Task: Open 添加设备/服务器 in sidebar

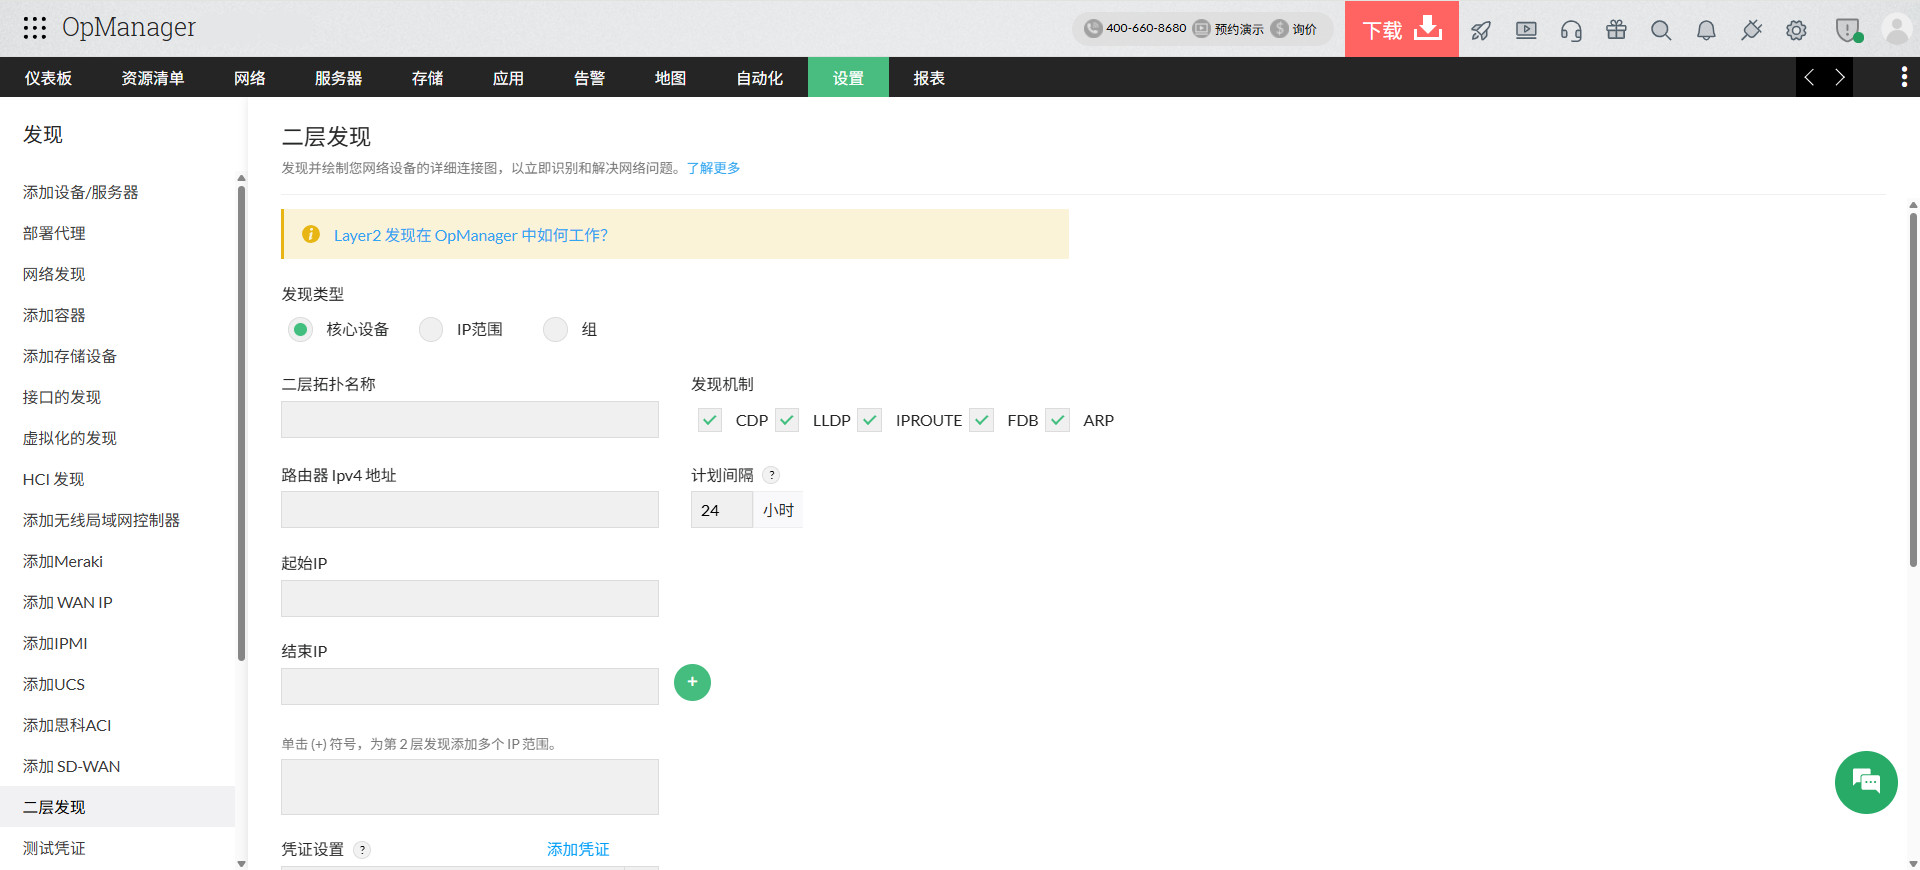Action: click(x=81, y=192)
